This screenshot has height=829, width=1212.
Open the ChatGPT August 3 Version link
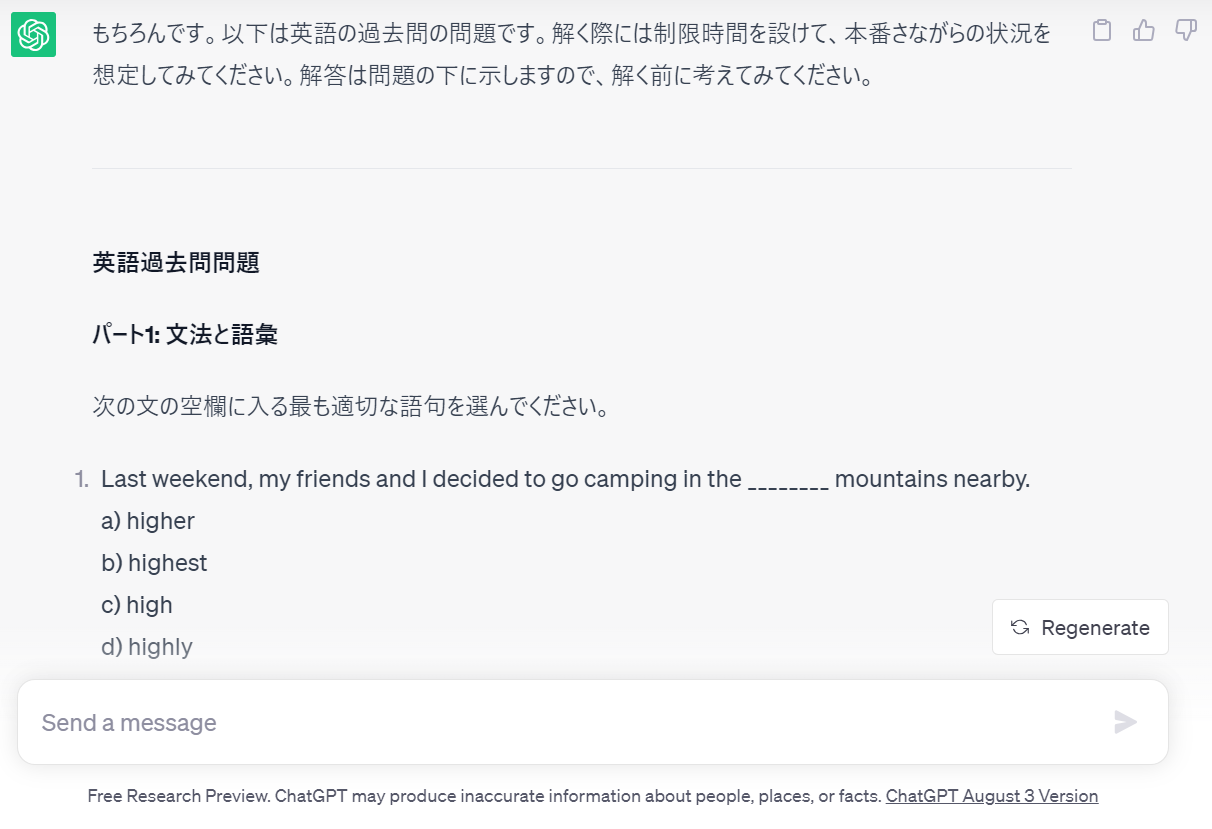coord(991,795)
